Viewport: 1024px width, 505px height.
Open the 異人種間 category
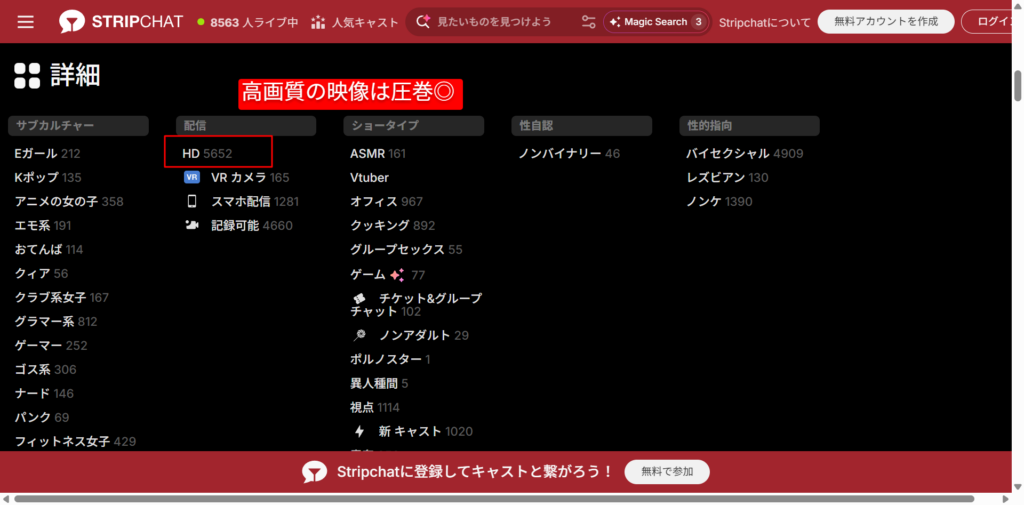point(379,383)
